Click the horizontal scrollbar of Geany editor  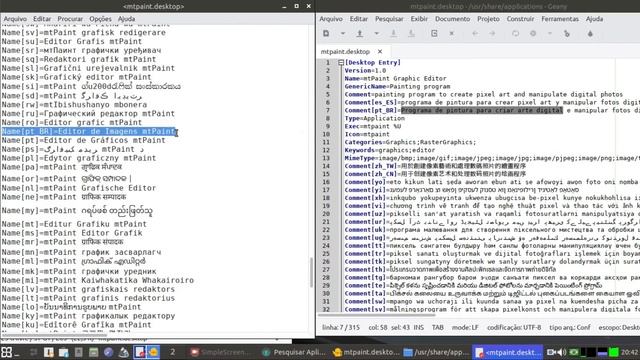[x=376, y=315]
